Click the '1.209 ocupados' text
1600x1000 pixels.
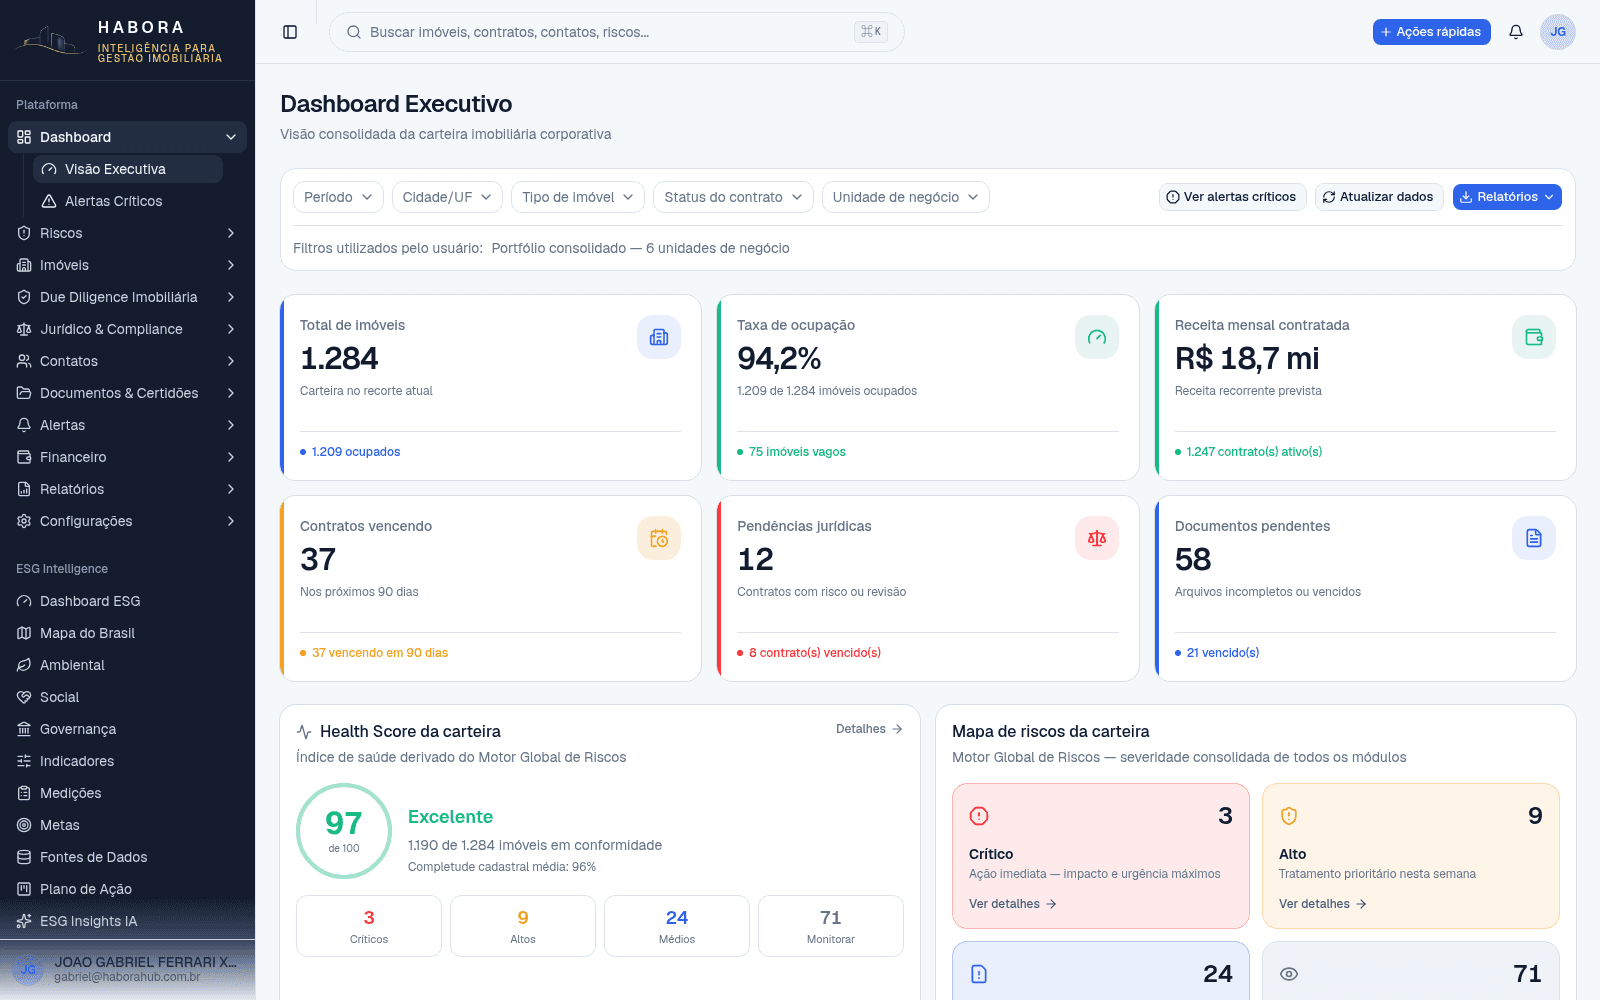(356, 452)
